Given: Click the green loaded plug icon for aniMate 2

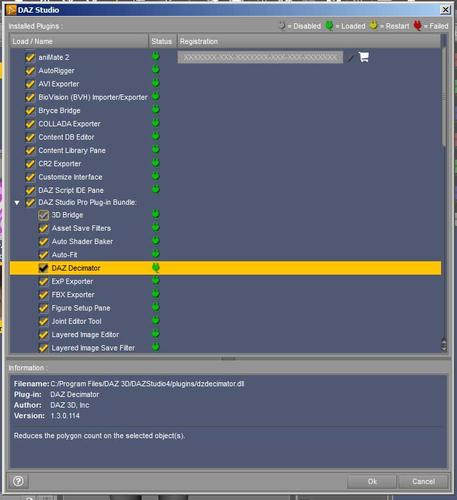Looking at the screenshot, I should [156, 56].
